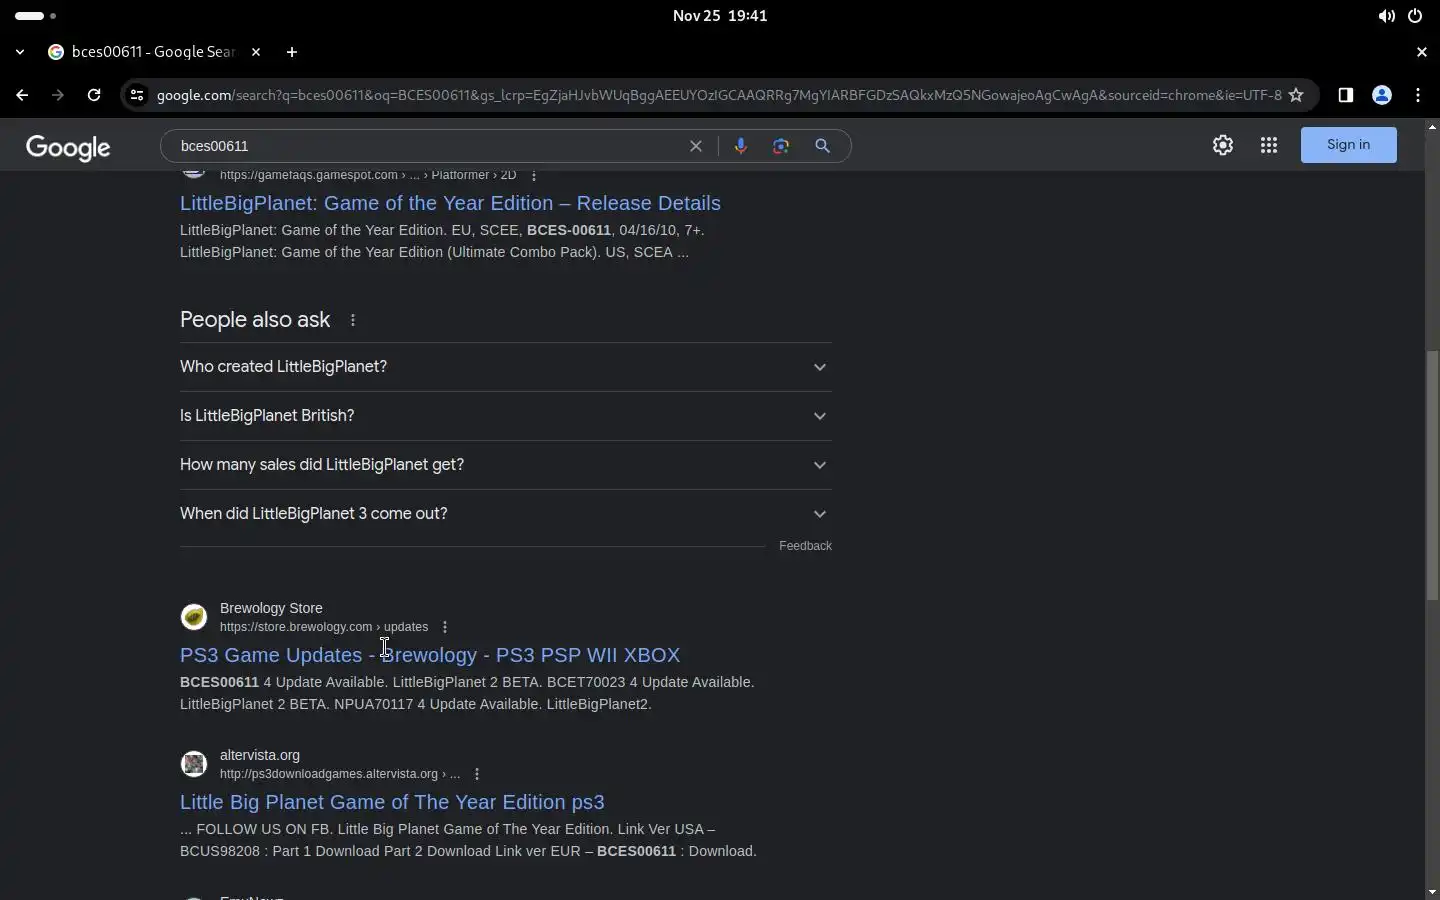
Task: Open options for the Brewology Store result
Action: (445, 627)
